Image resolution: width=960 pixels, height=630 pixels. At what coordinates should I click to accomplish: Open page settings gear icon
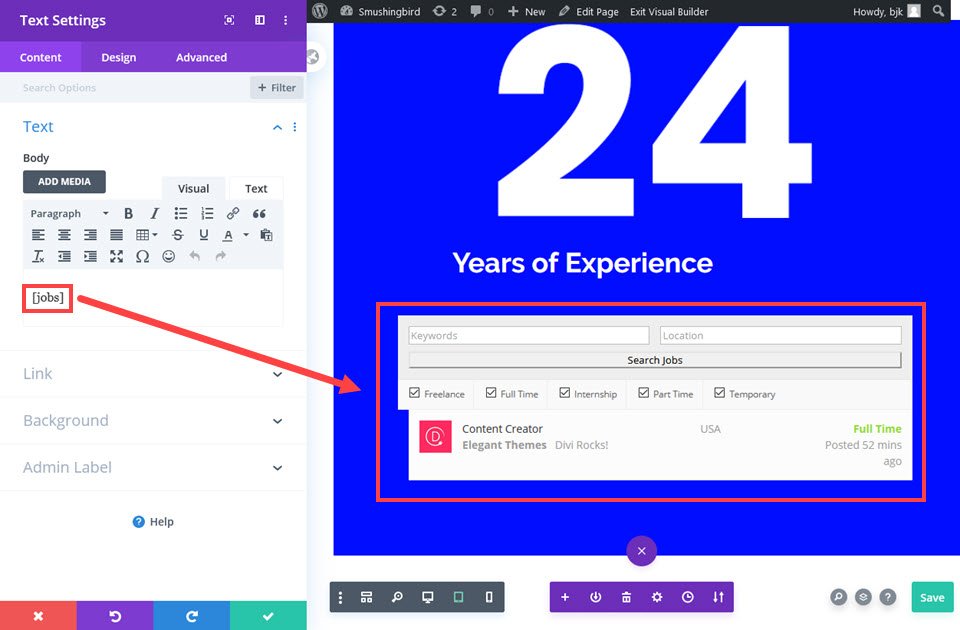(x=657, y=597)
